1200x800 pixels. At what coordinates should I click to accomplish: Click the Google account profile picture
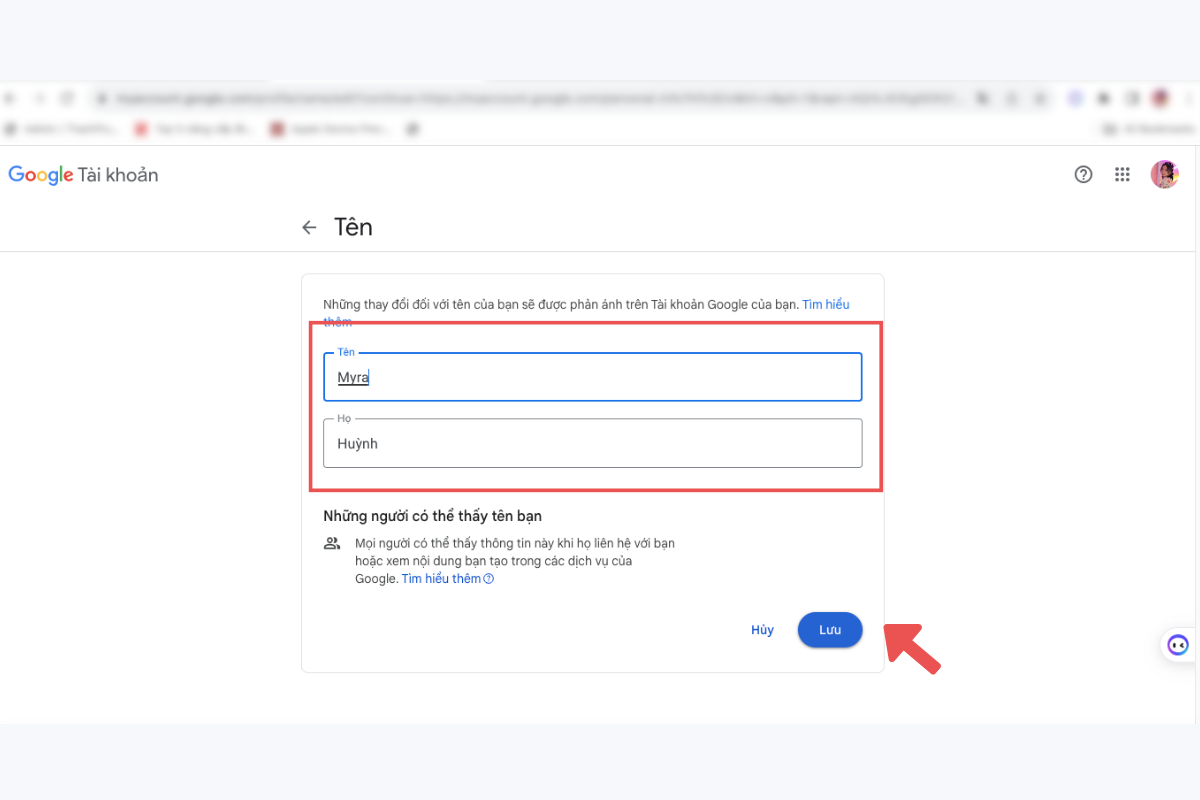click(1164, 175)
